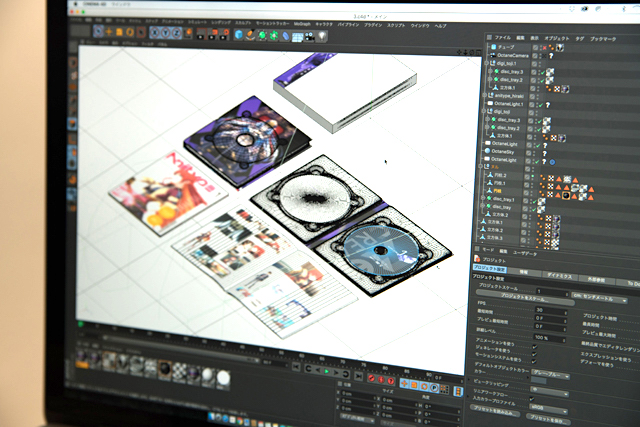
Task: Open the spline pen tool icon
Action: click(250, 36)
